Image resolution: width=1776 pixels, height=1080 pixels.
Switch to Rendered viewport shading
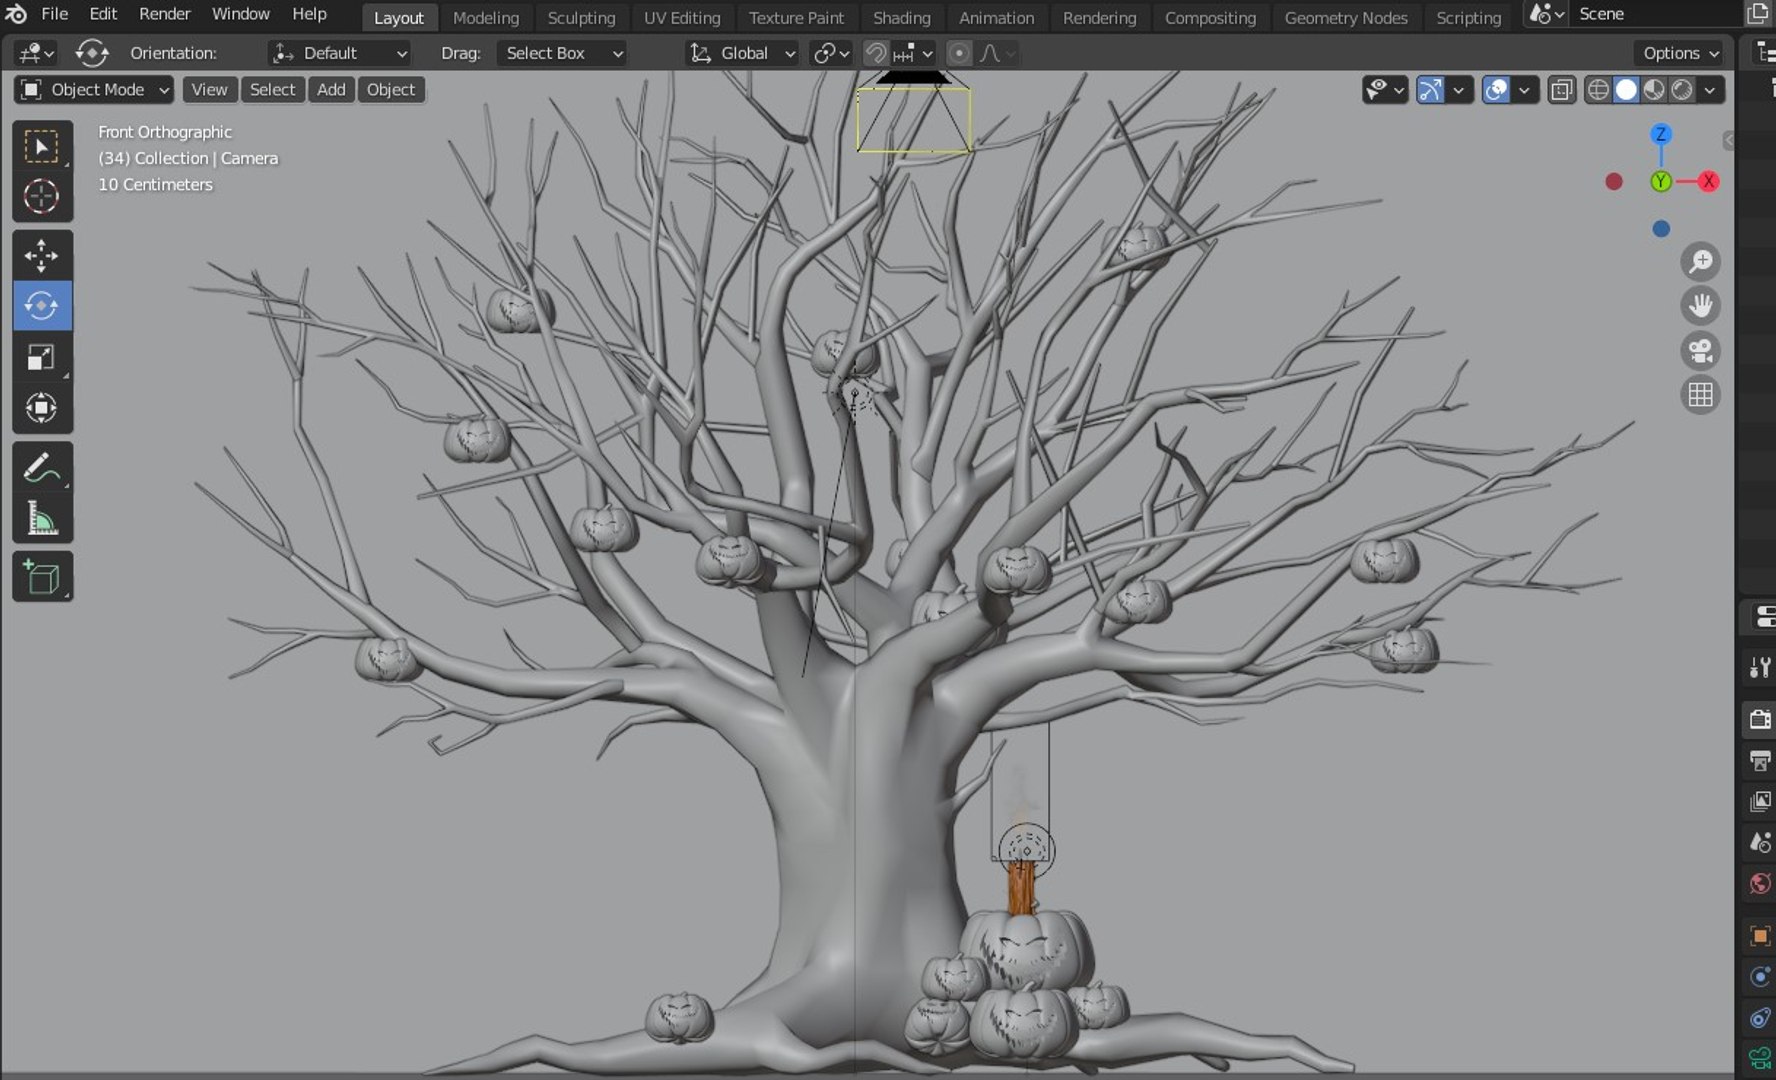[1682, 90]
